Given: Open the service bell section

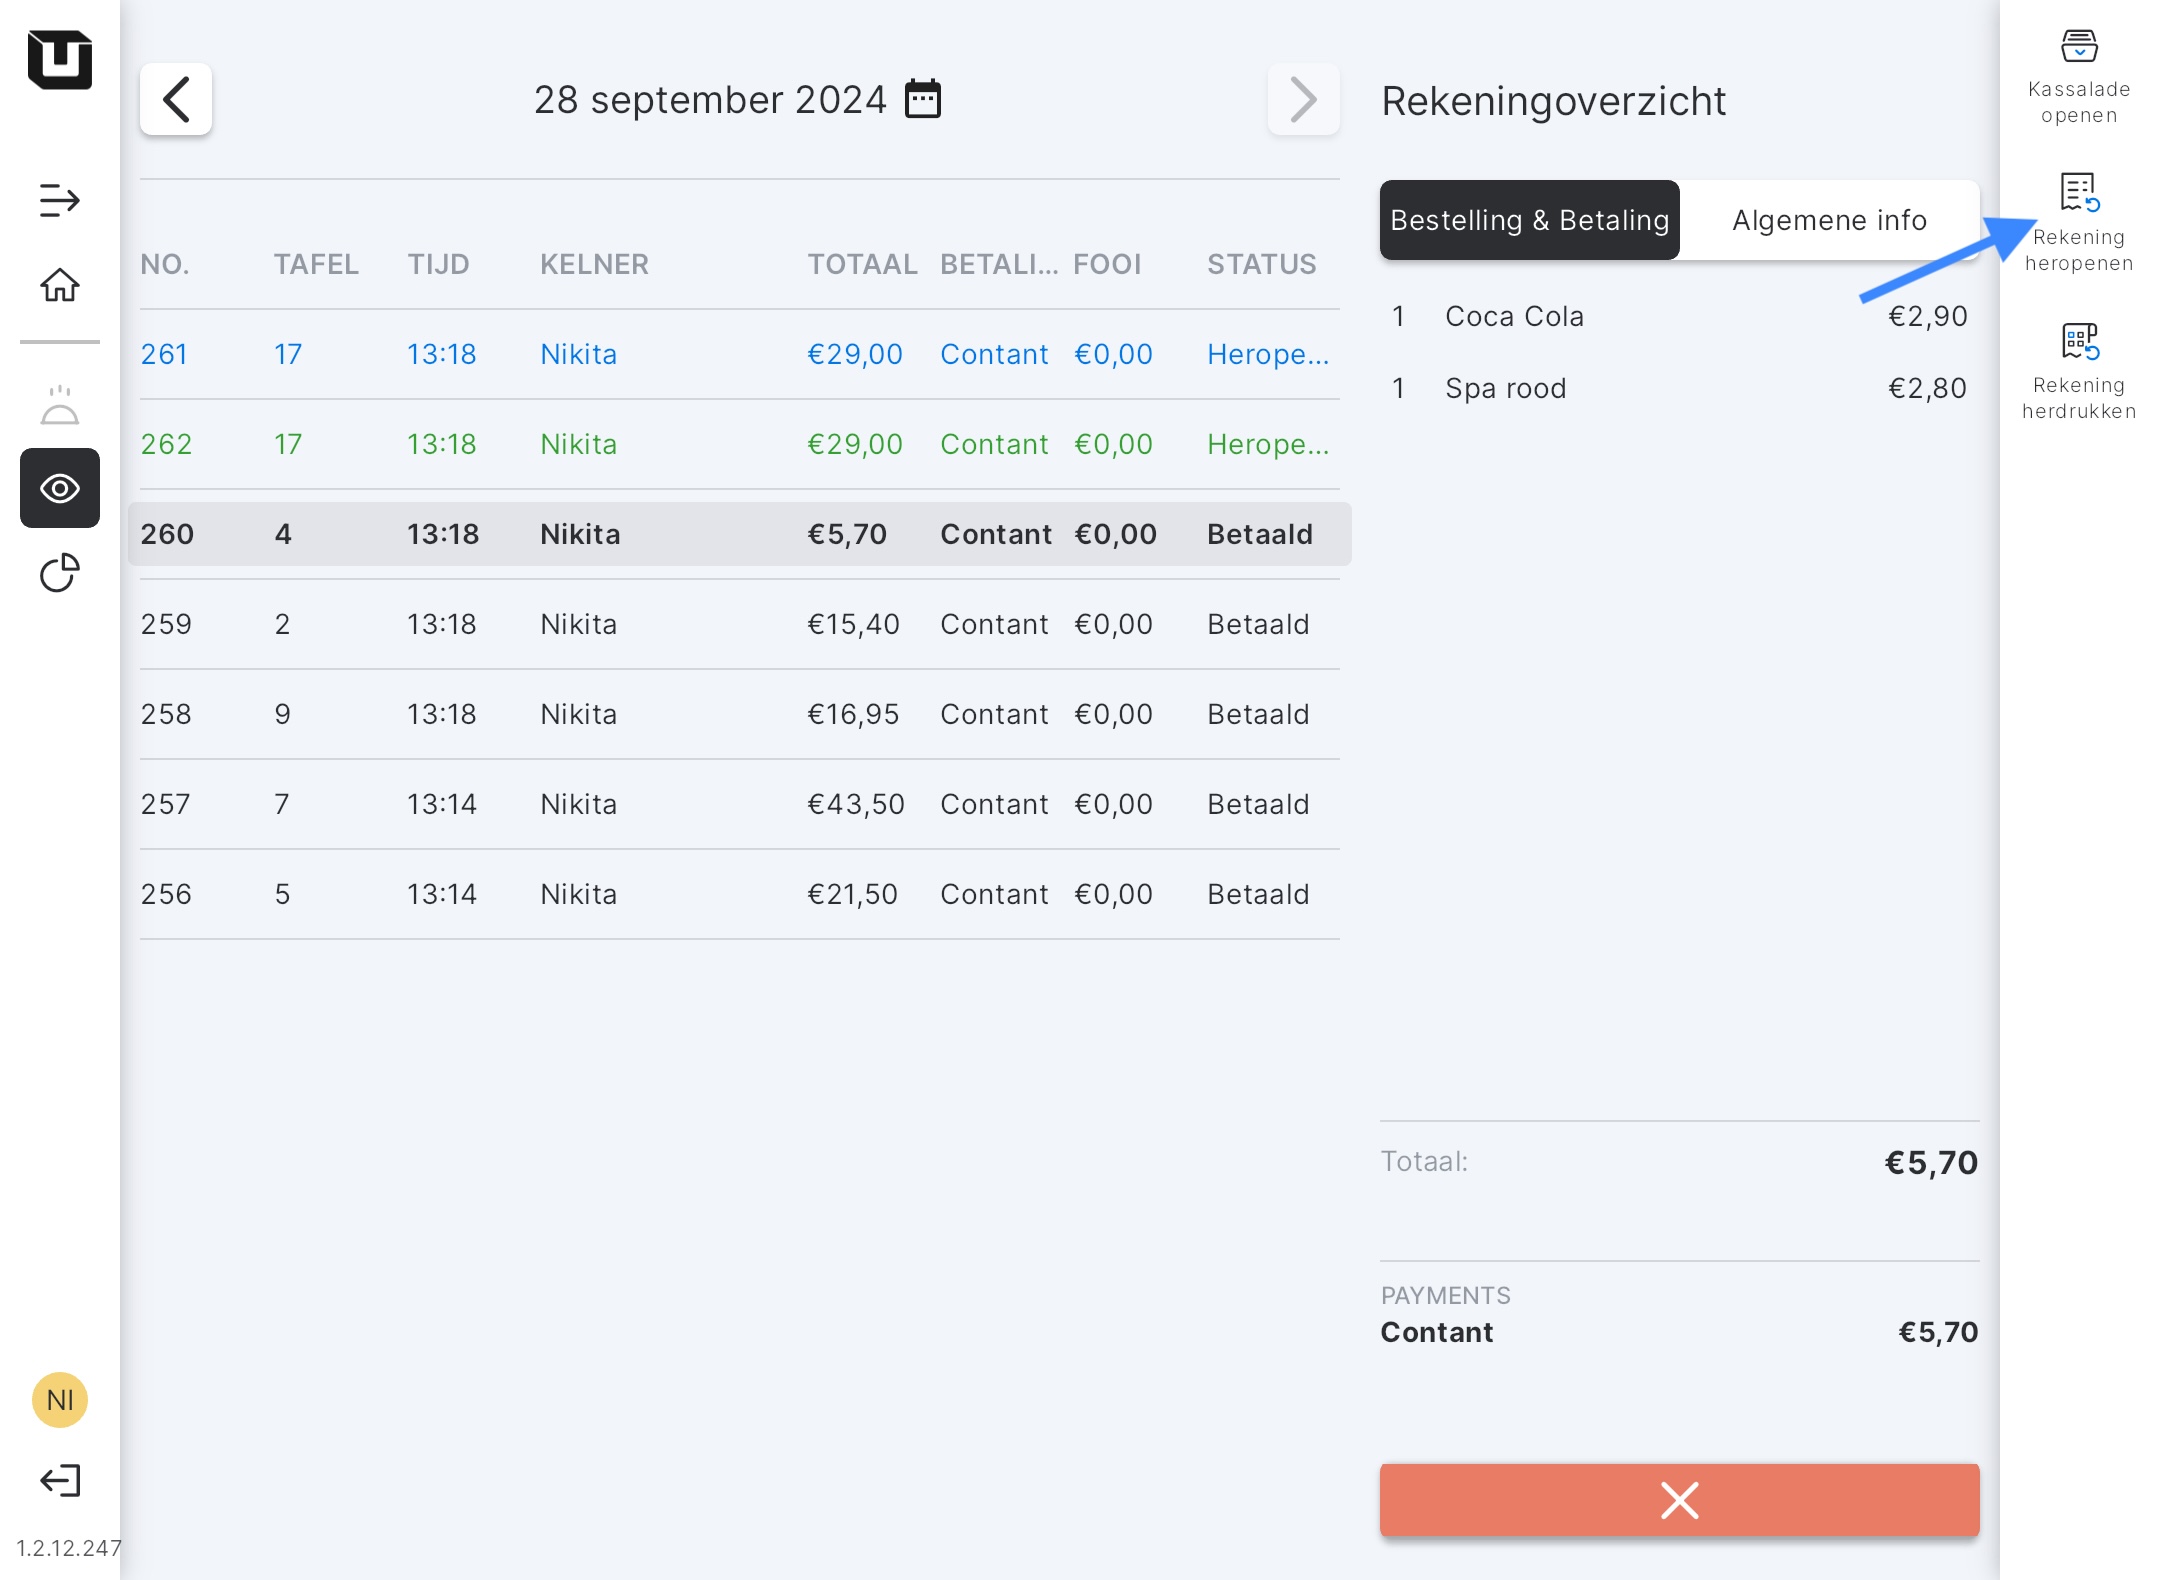Looking at the screenshot, I should point(60,405).
